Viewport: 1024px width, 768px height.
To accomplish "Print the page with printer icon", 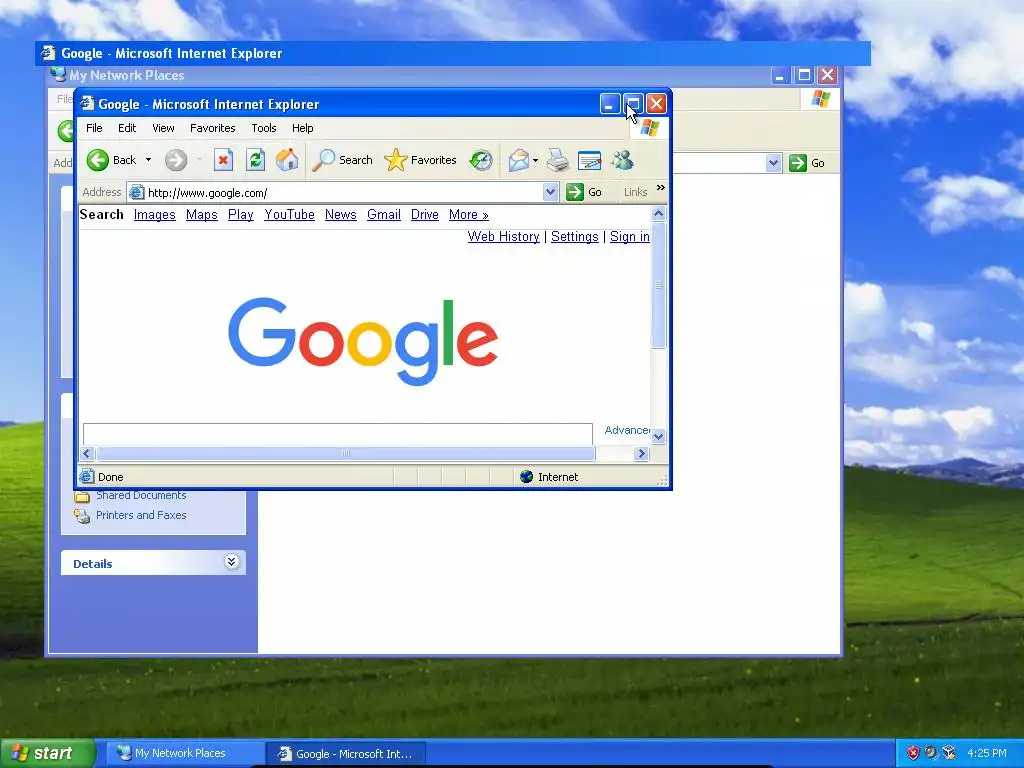I will click(x=557, y=160).
